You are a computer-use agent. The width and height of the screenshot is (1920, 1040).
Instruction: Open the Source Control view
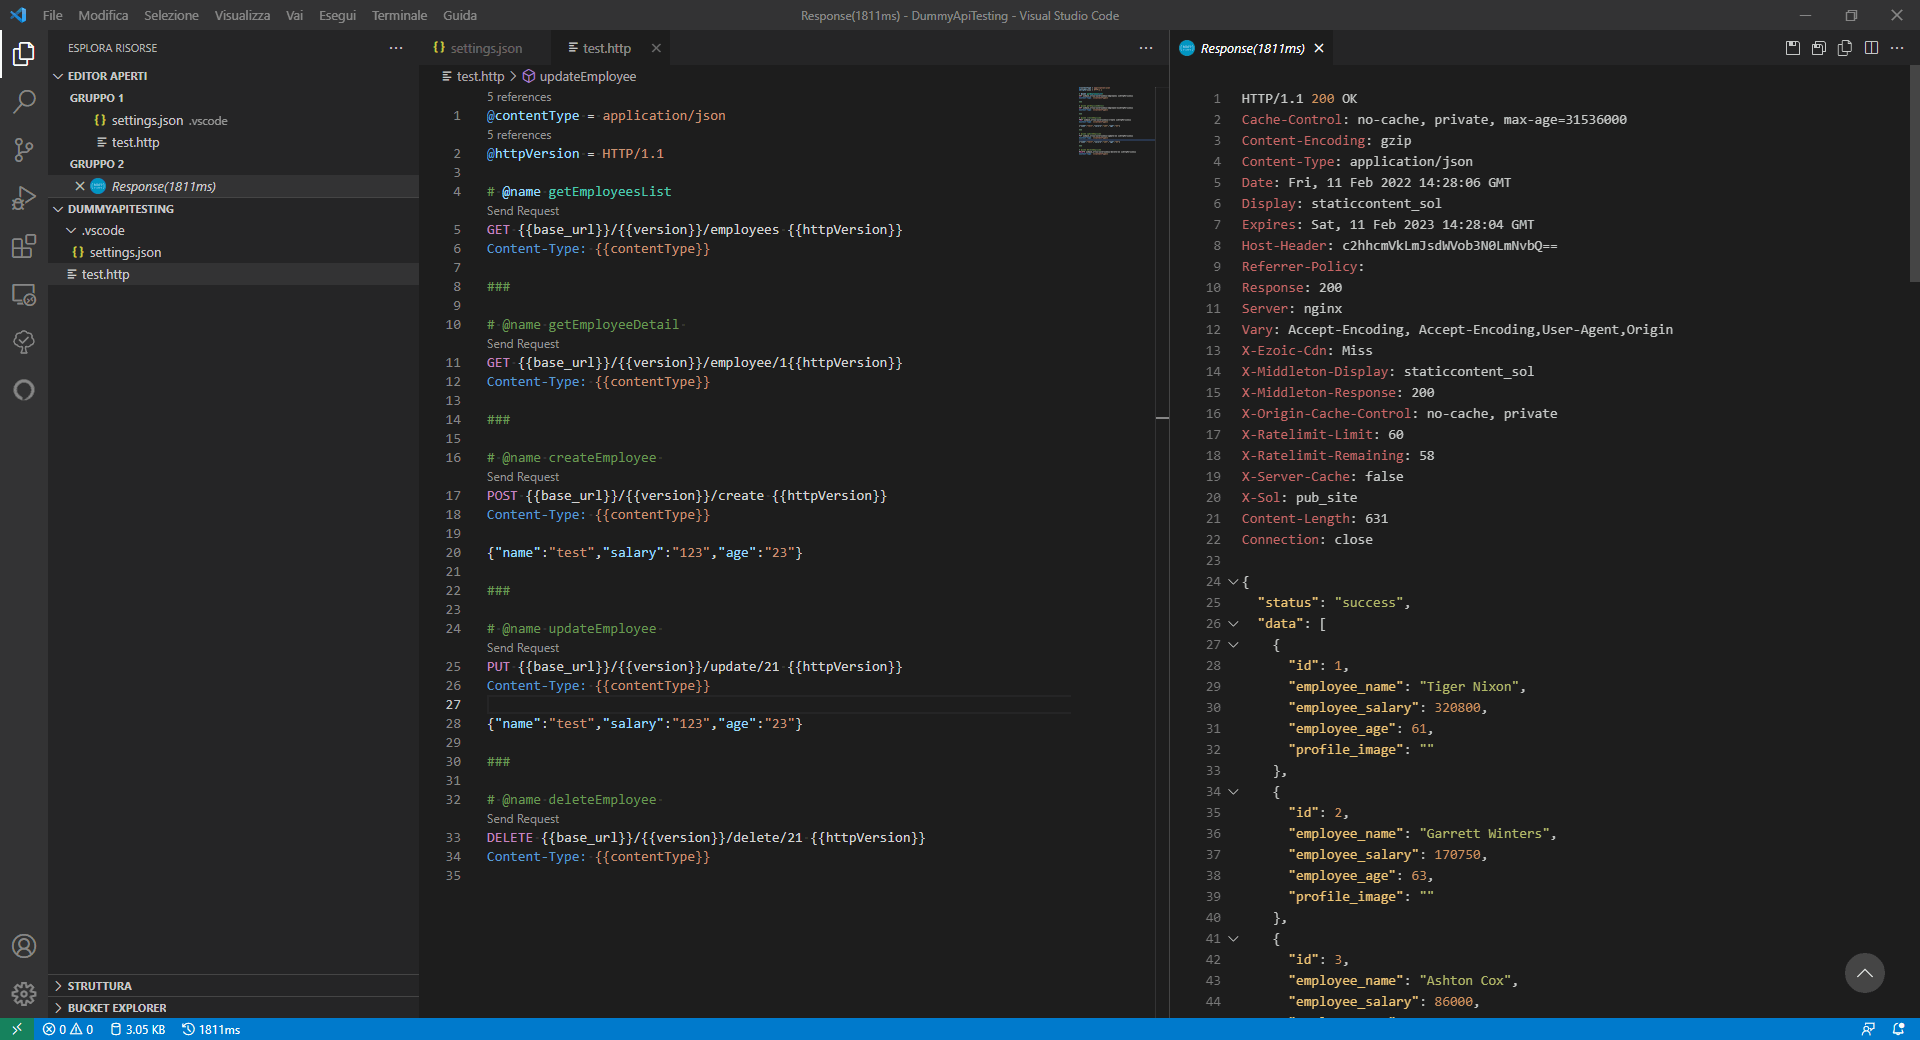pos(24,150)
